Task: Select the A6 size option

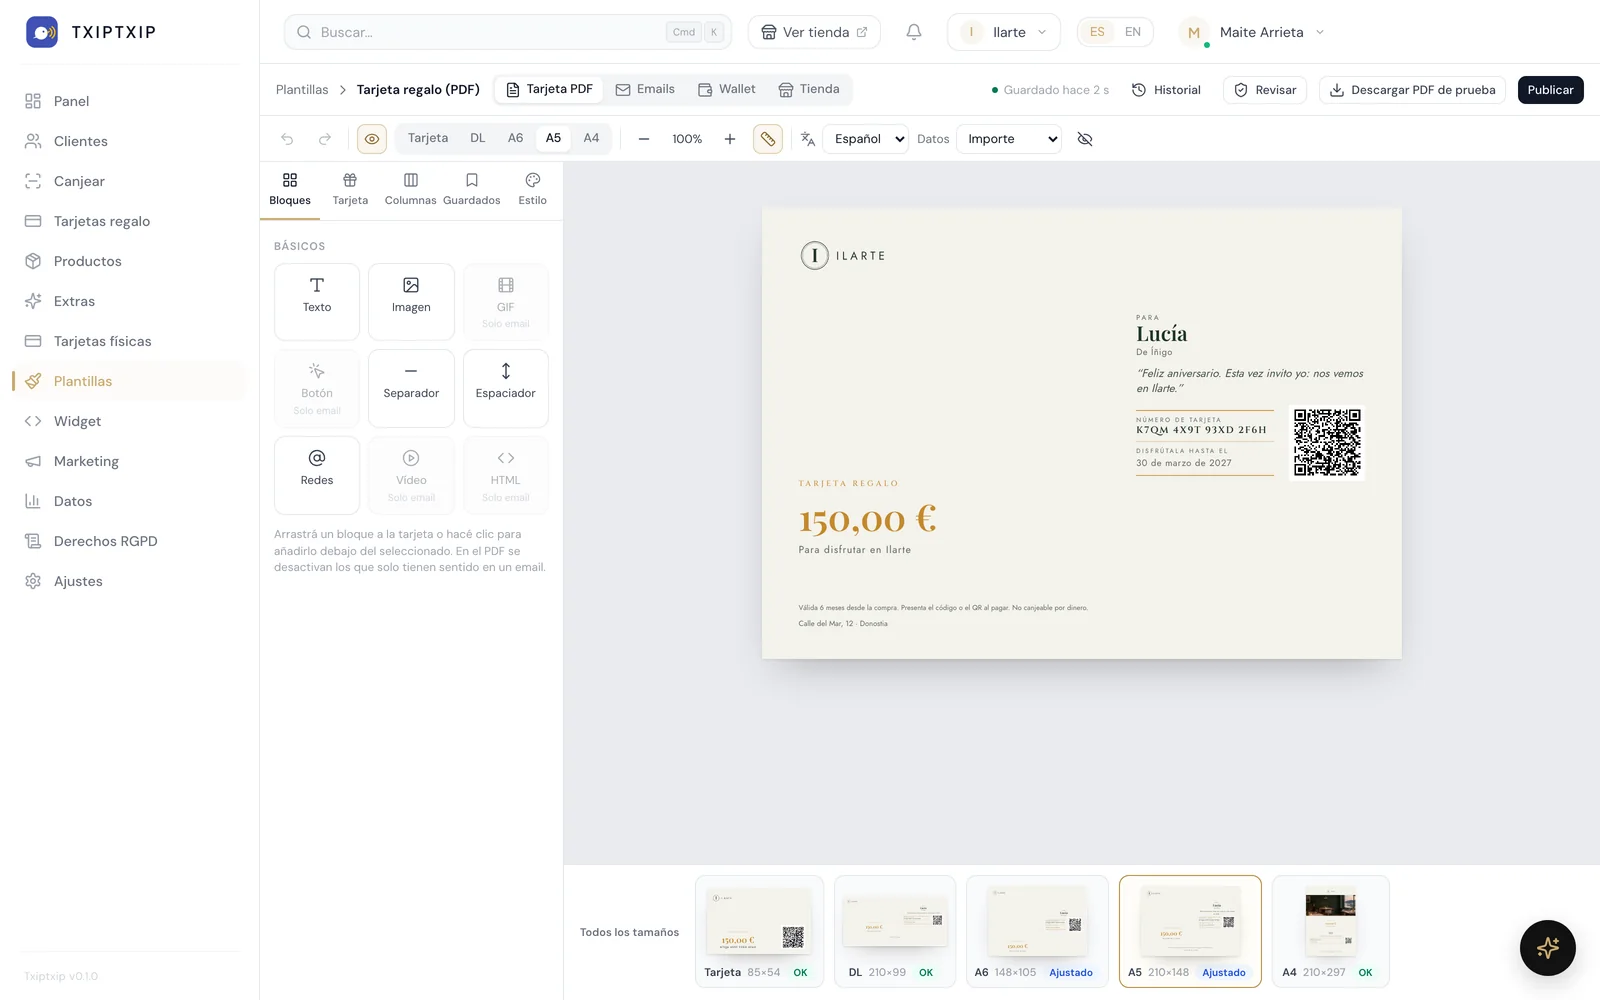Action: [515, 138]
